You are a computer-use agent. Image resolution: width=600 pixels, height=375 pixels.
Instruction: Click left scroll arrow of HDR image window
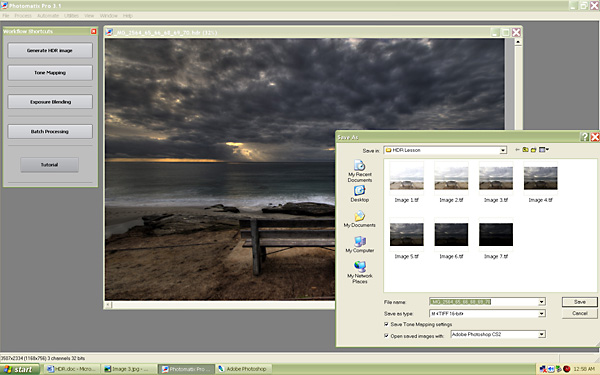click(x=108, y=305)
